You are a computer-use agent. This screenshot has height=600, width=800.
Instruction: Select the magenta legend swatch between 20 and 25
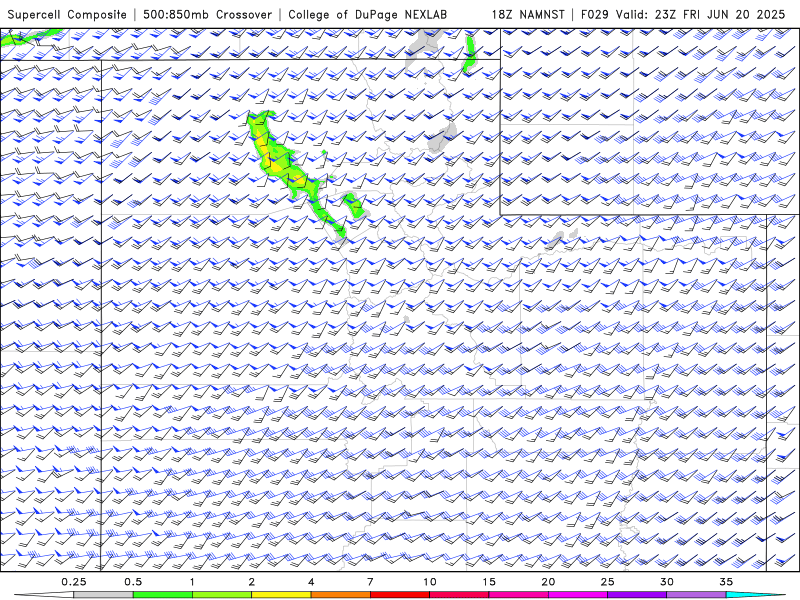tap(578, 595)
